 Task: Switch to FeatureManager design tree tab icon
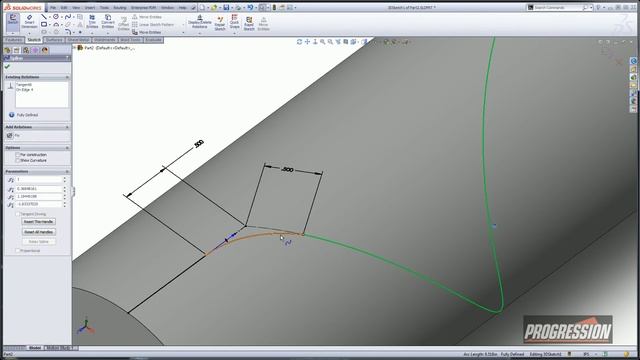(x=7, y=50)
